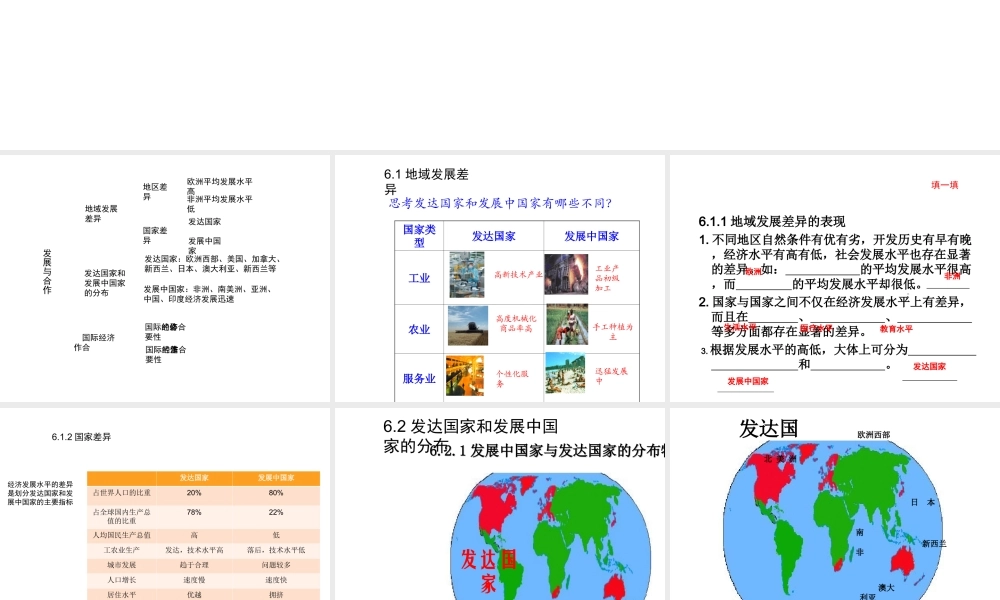Click the 22% cell in the comparison table

point(276,512)
